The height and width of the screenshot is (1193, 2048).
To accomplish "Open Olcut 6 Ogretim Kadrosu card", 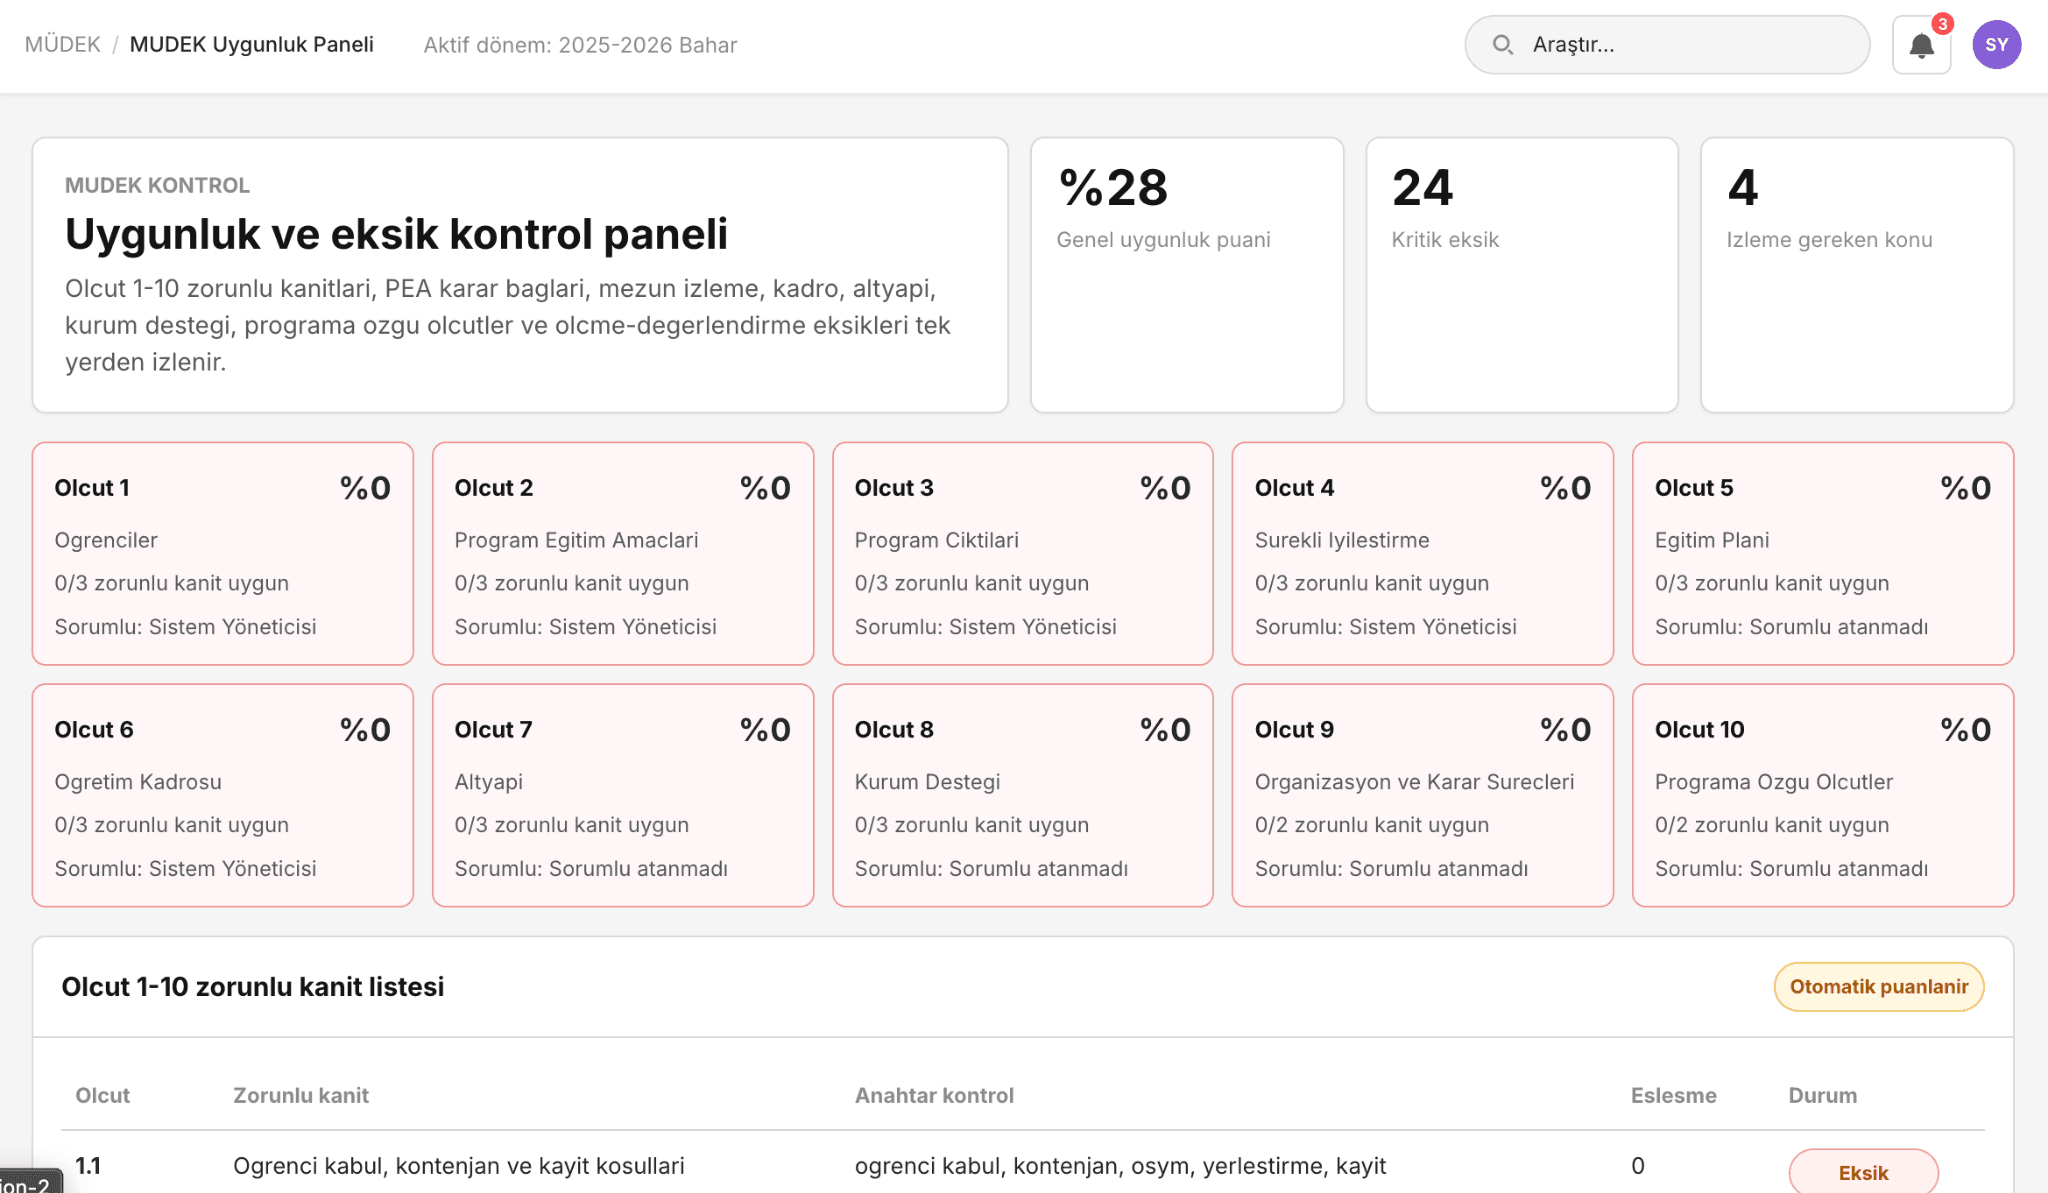I will (222, 795).
